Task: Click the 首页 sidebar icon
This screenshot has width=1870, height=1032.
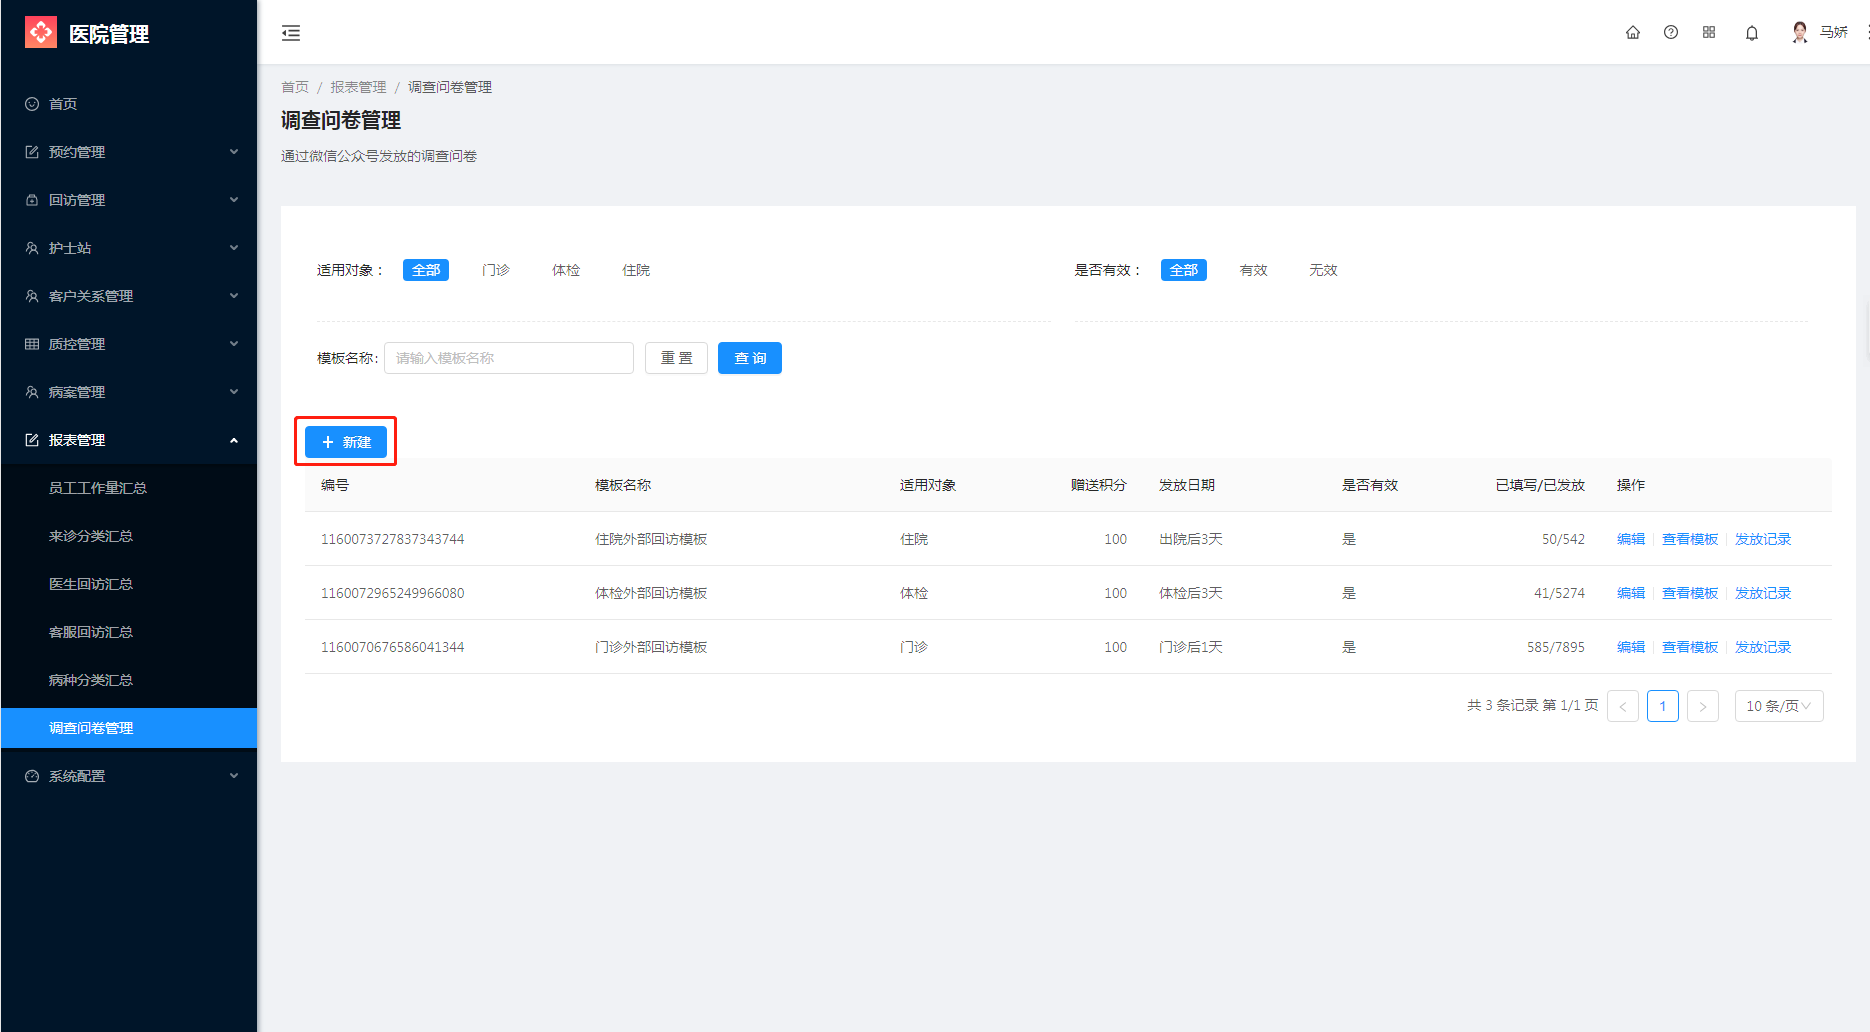Action: (x=32, y=104)
